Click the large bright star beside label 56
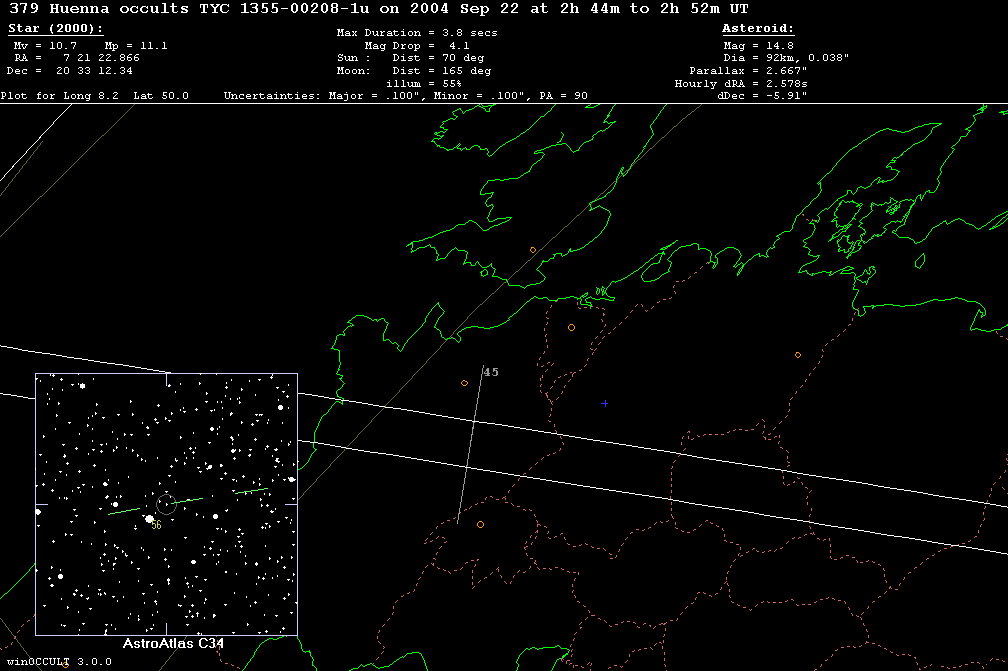1008x671 pixels. (149, 519)
